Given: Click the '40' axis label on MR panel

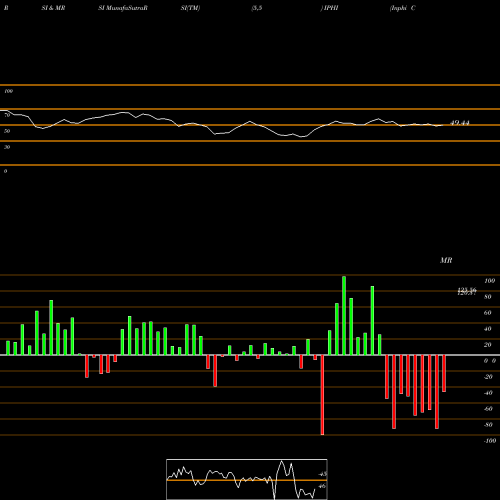Looking at the screenshot, I should point(488,329).
